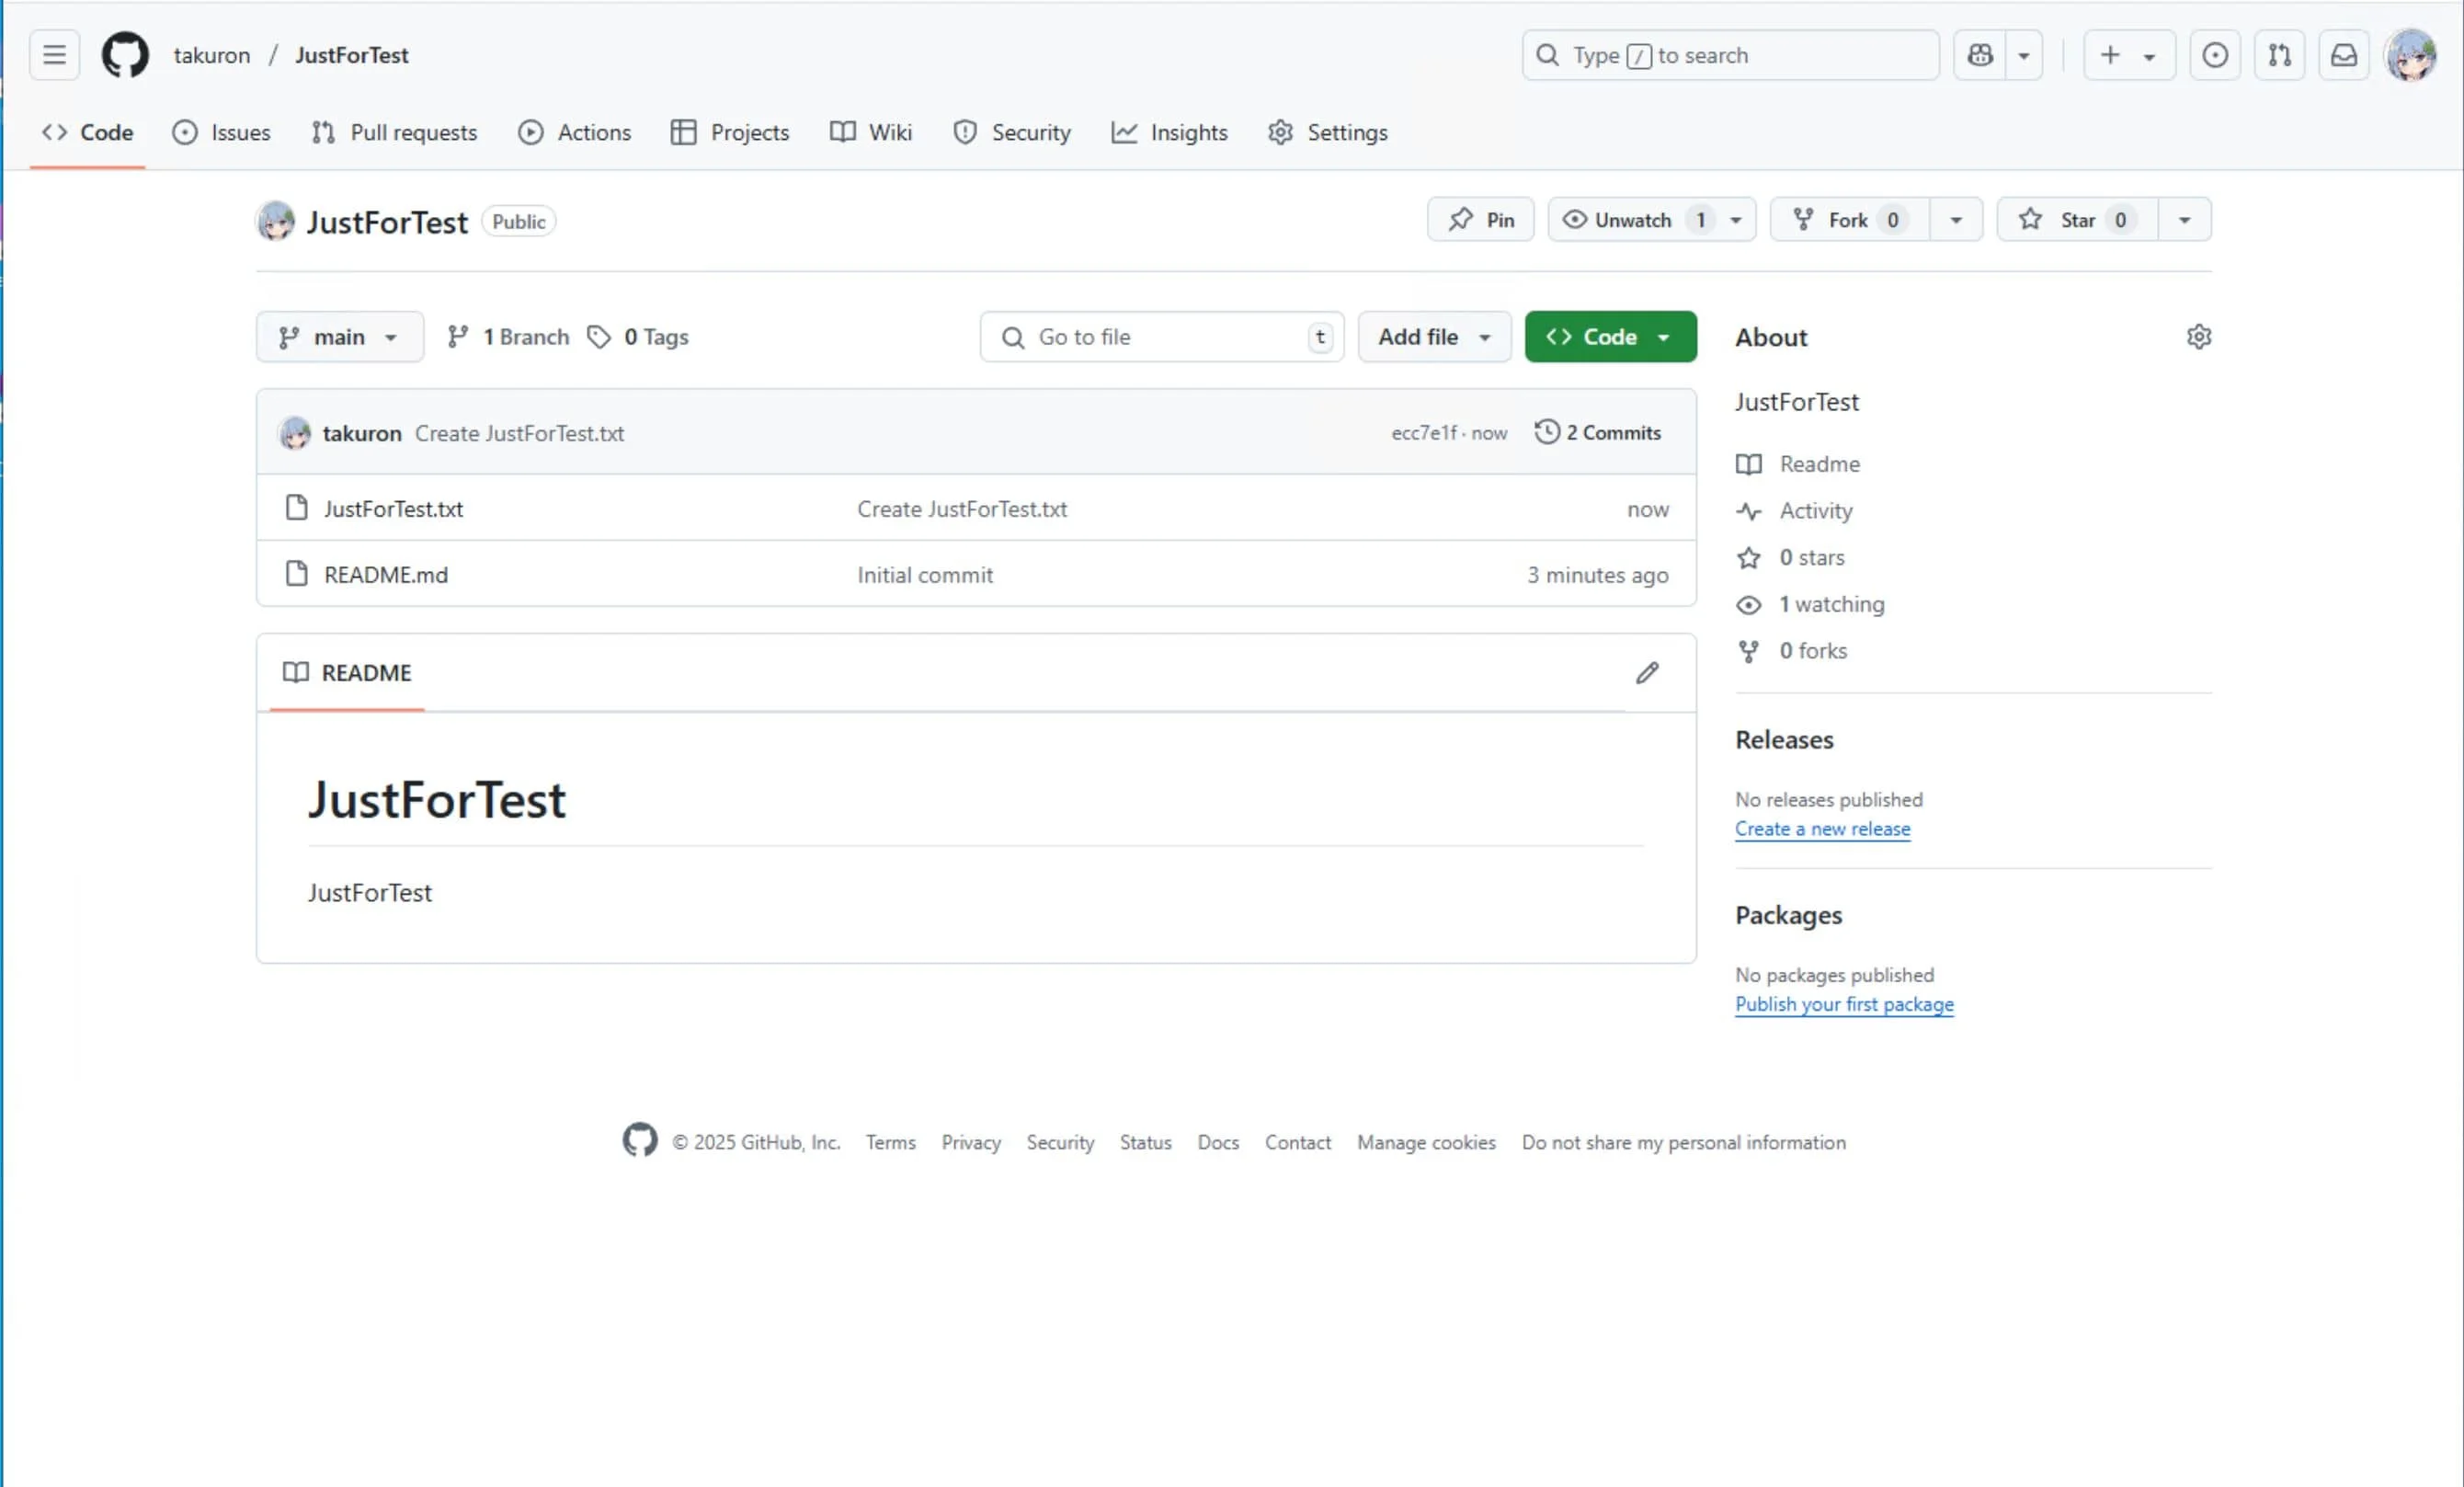Click Publish your first package
Screen dimensions: 2464x1487
click(1844, 1004)
